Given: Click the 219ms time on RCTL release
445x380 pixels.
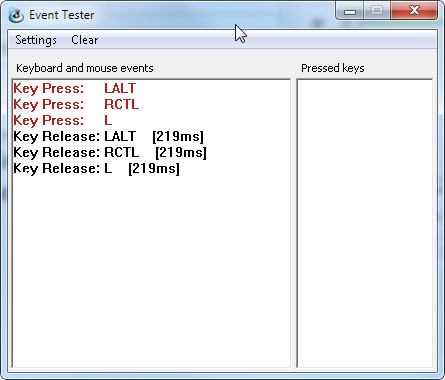Looking at the screenshot, I should (181, 152).
